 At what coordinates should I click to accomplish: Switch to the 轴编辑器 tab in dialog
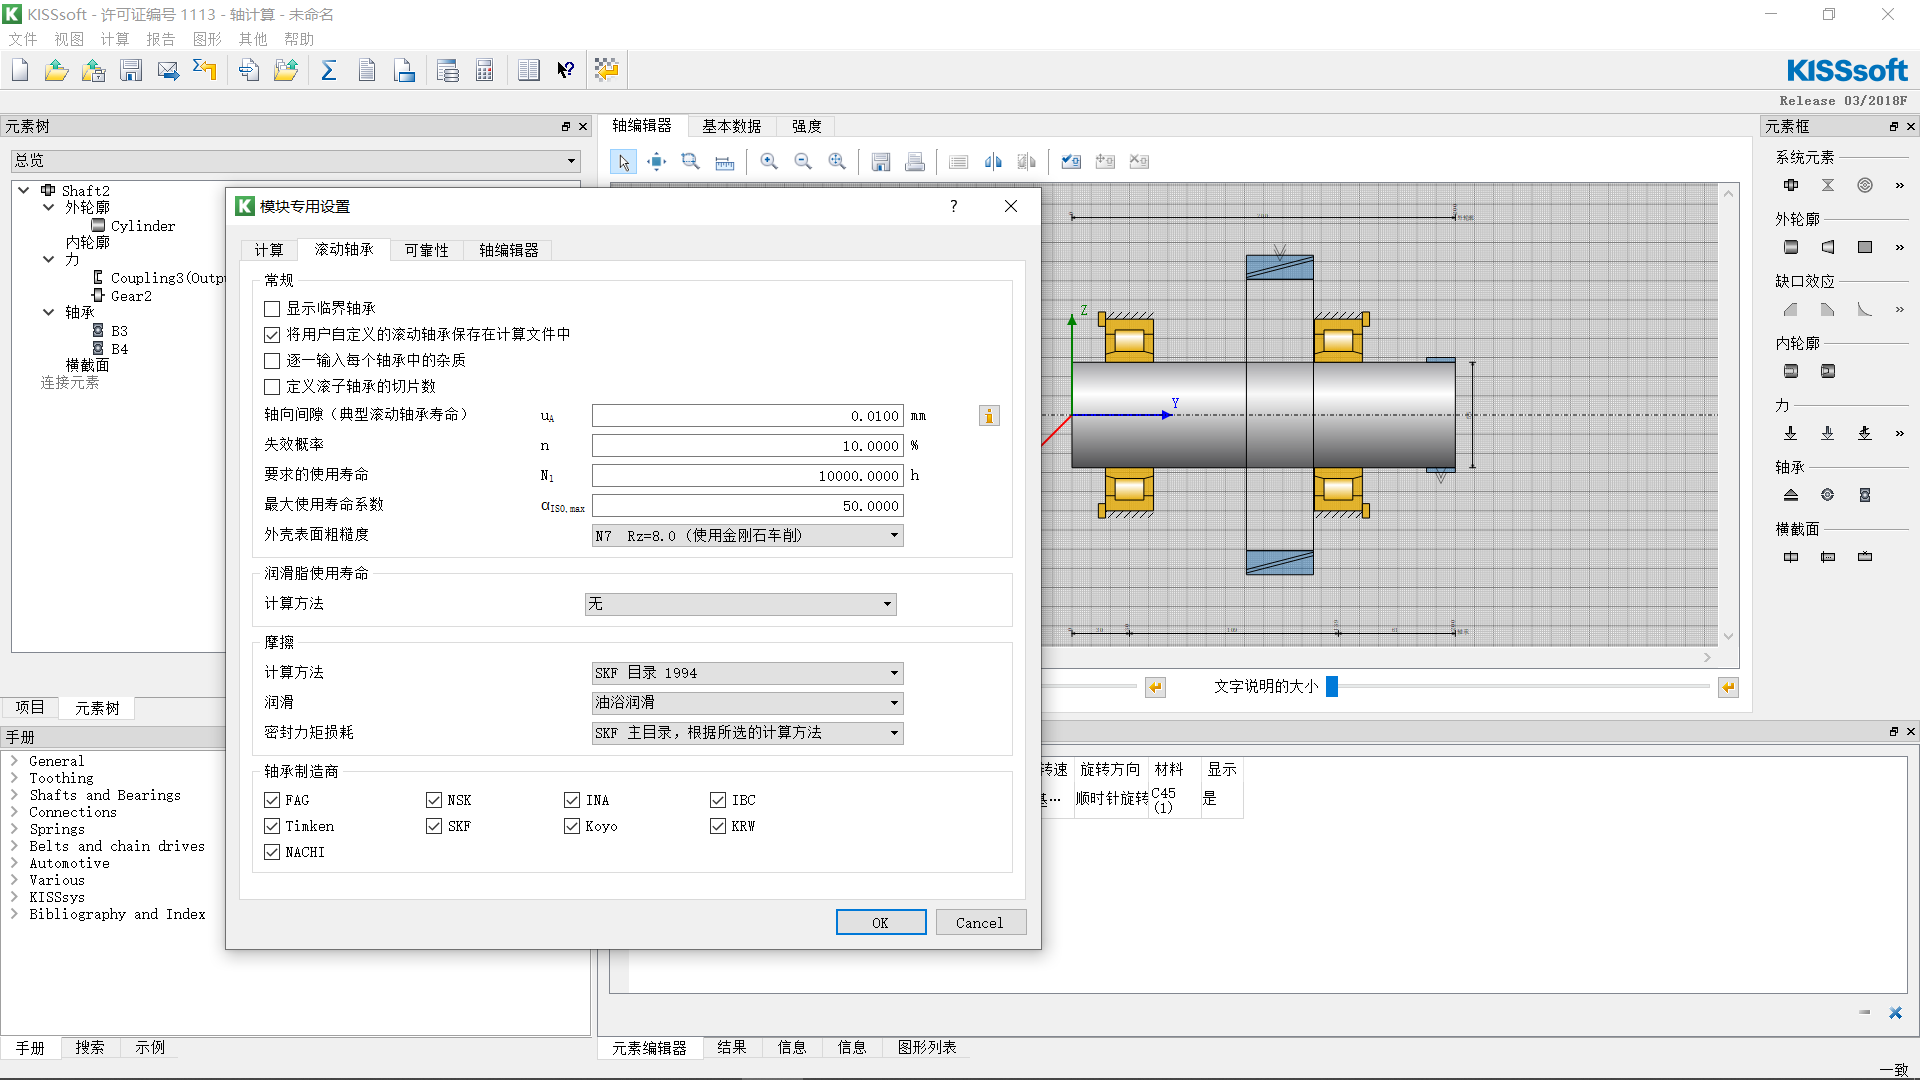click(x=509, y=250)
